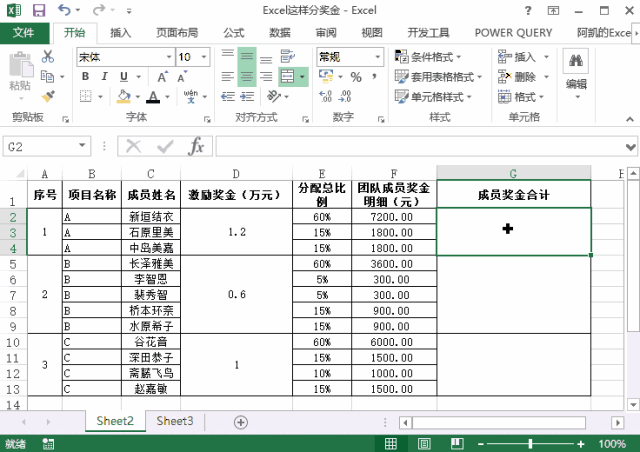Viewport: 640px width, 452px height.
Task: Open 格式 format cells dropdown
Action: [521, 97]
